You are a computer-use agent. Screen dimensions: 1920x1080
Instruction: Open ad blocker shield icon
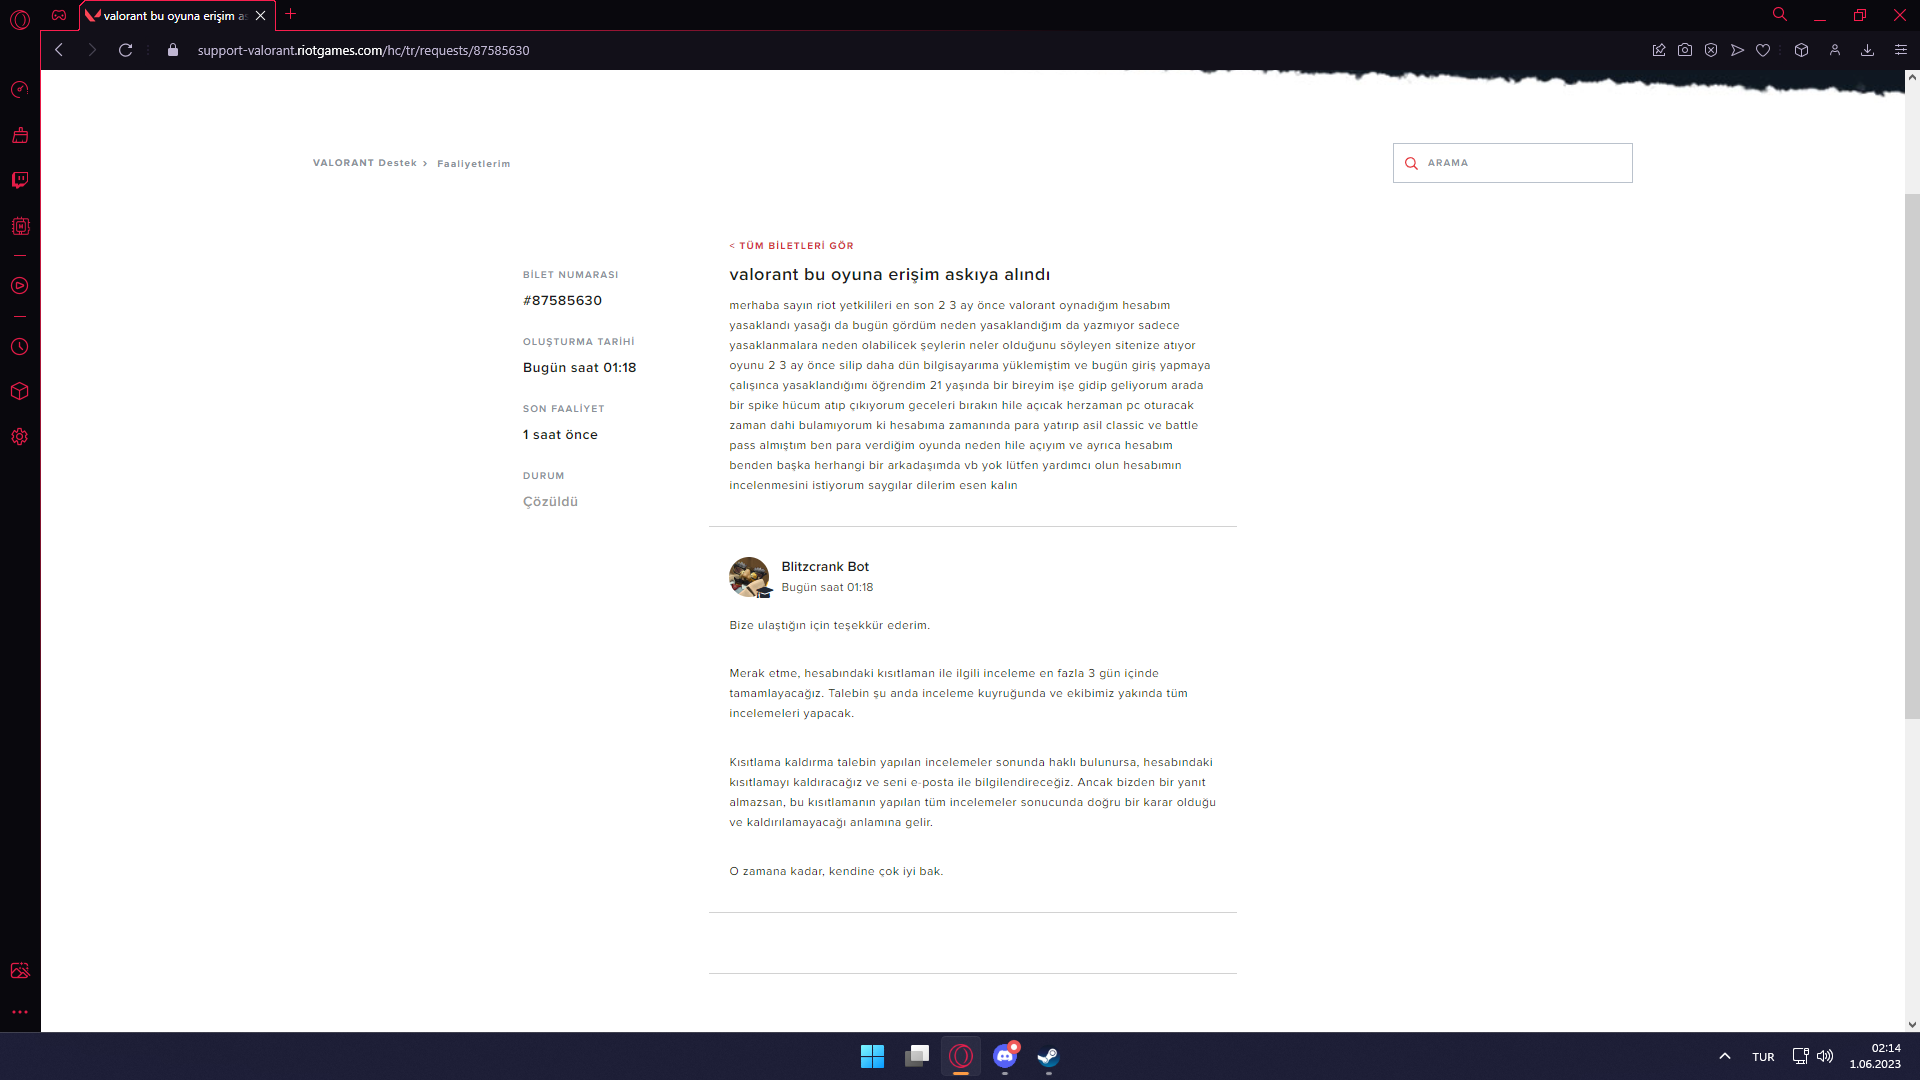click(1711, 50)
